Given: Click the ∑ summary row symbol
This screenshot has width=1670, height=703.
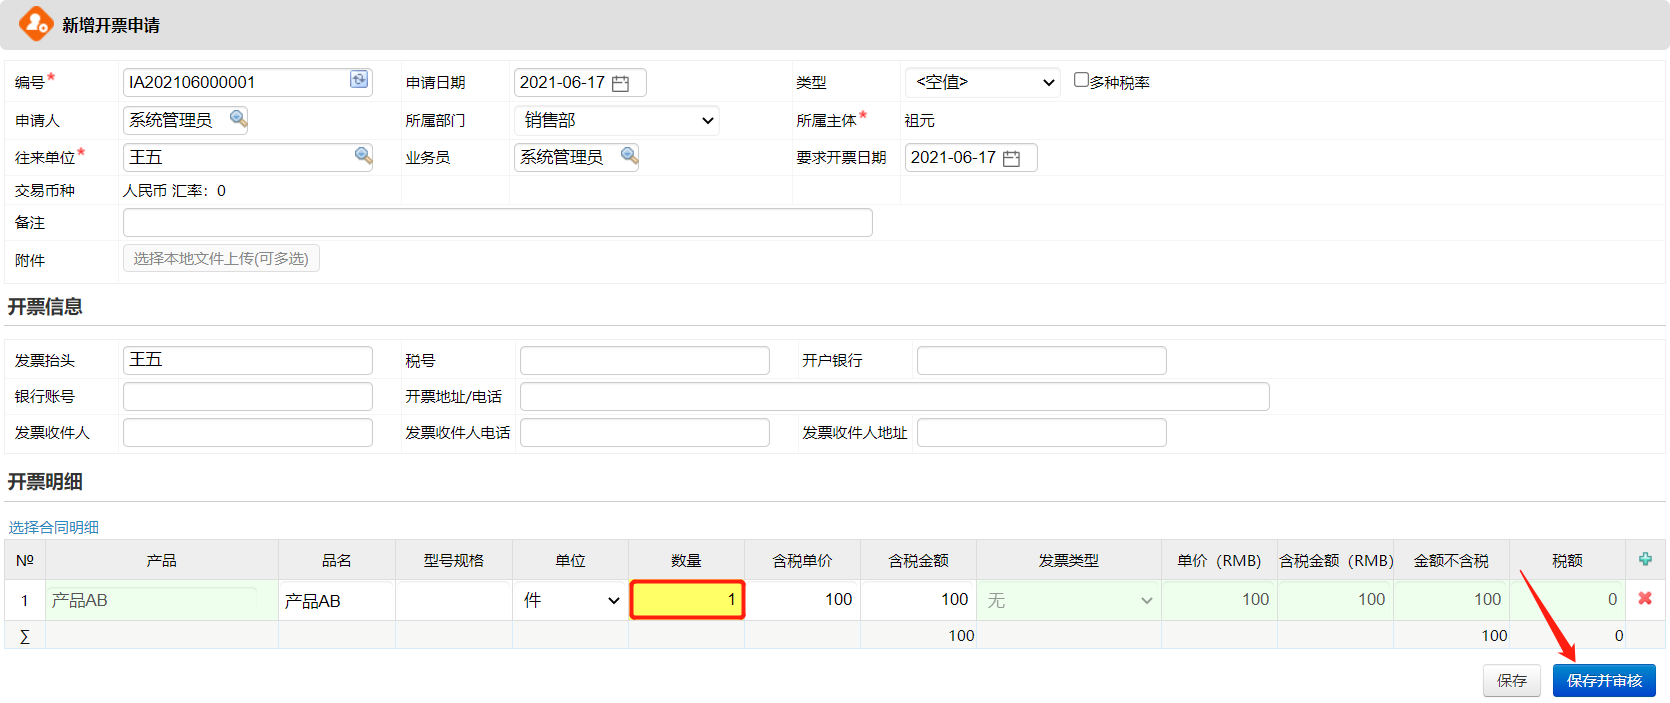Looking at the screenshot, I should (25, 636).
